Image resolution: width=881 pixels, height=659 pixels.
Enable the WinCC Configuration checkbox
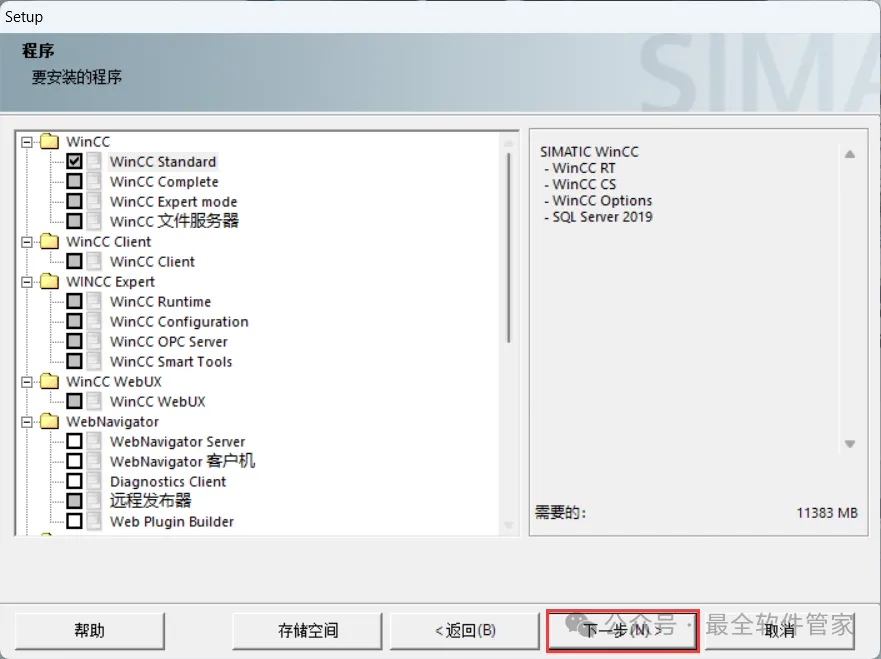74,321
